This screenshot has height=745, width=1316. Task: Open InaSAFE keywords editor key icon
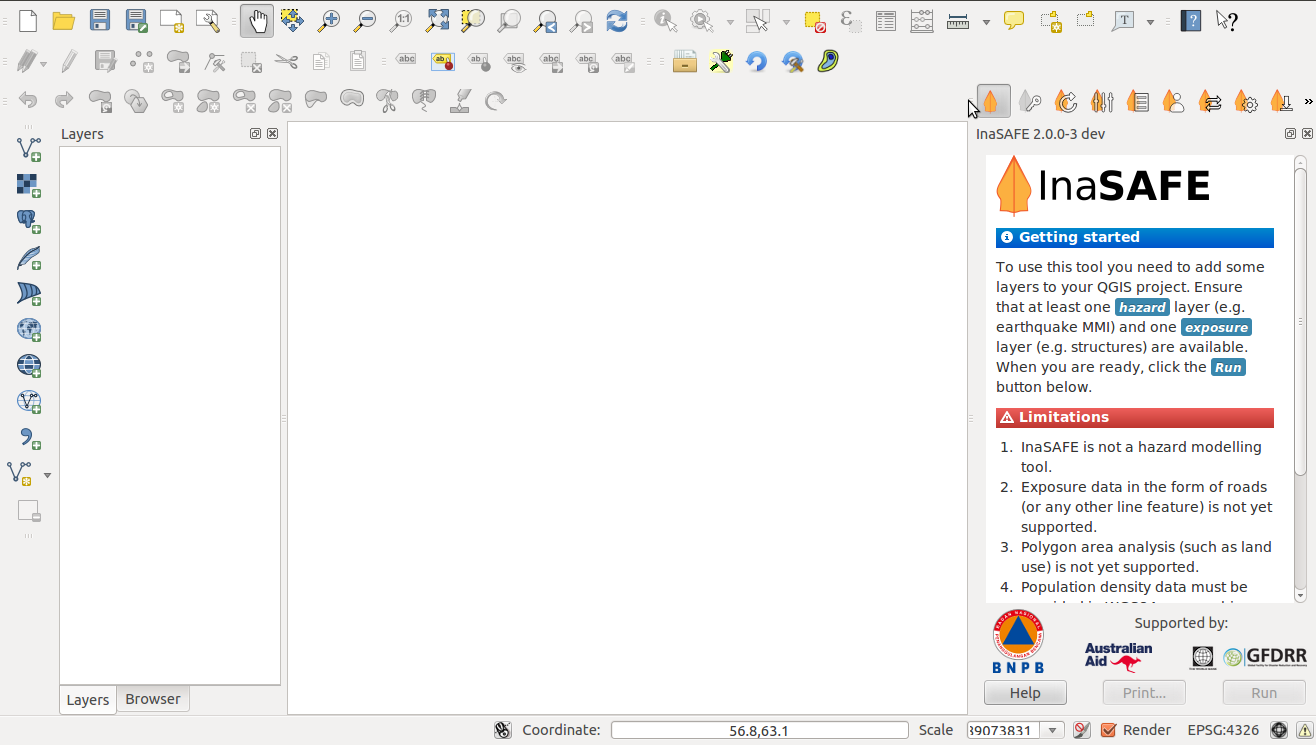point(1030,101)
